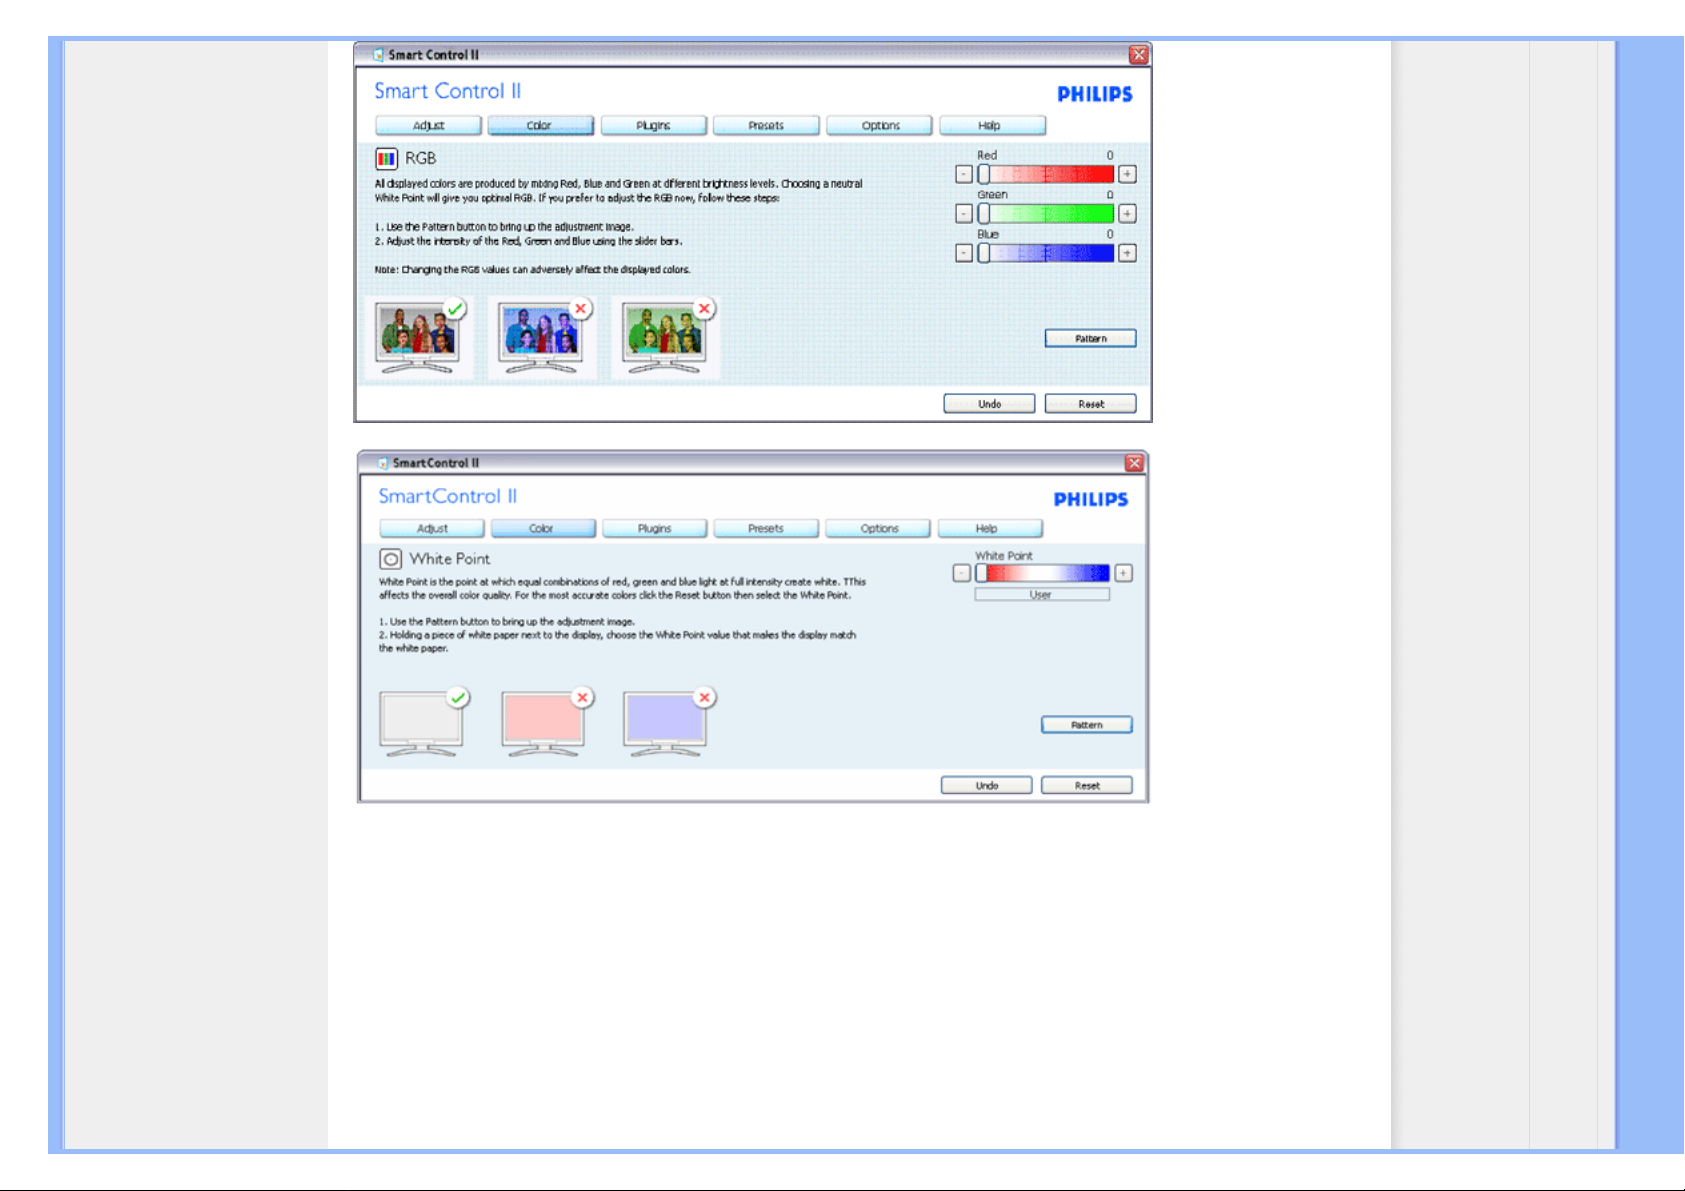This screenshot has width=1685, height=1191.
Task: Click the Red color slider bar
Action: tap(1047, 174)
